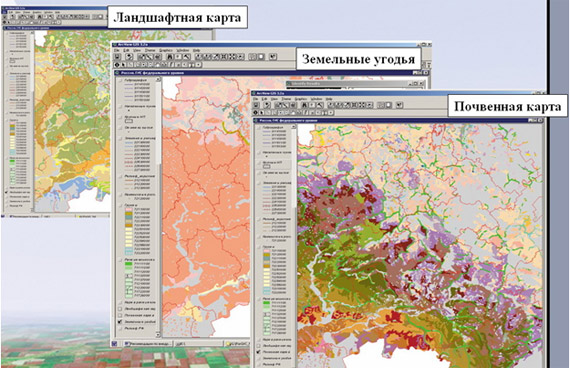Screen dimensions: 570x368
Task: Open Edit menu in Почвенная карта window
Action: (266, 99)
